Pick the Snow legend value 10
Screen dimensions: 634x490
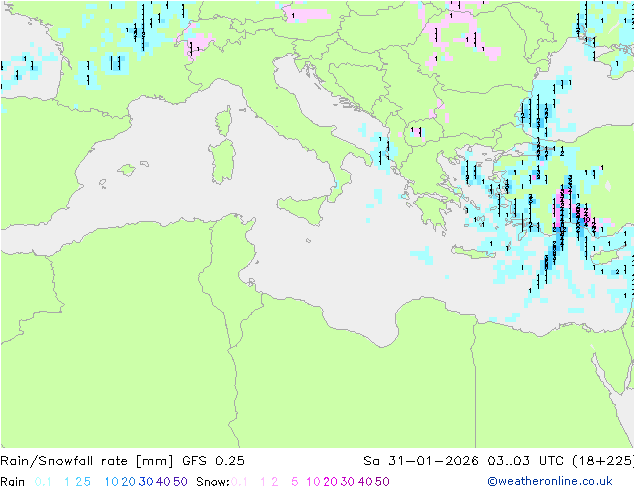tap(313, 482)
